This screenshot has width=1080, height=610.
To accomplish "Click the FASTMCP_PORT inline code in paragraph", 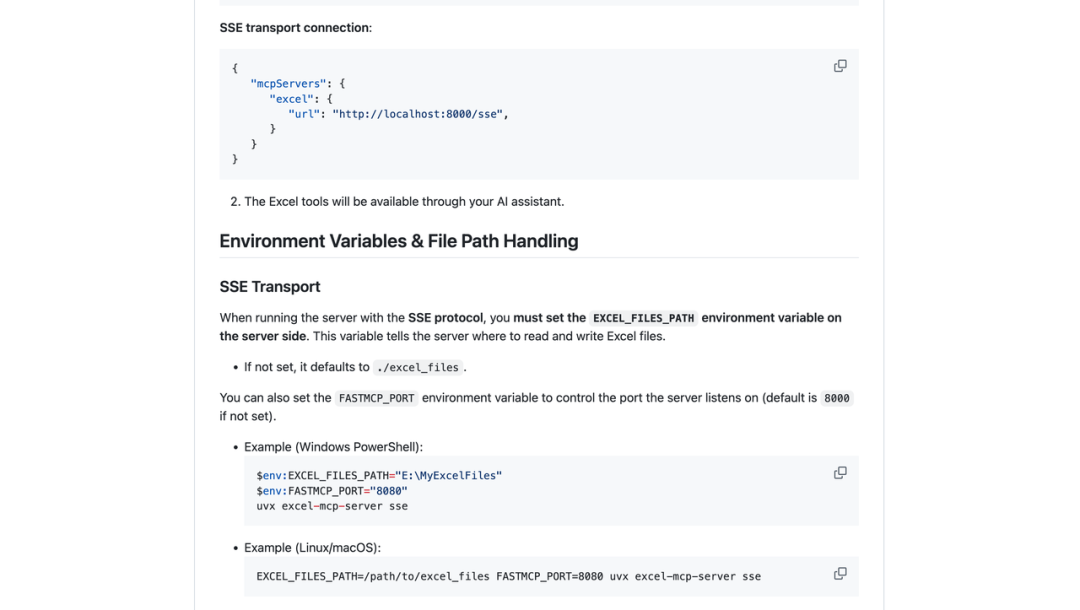I will [376, 398].
